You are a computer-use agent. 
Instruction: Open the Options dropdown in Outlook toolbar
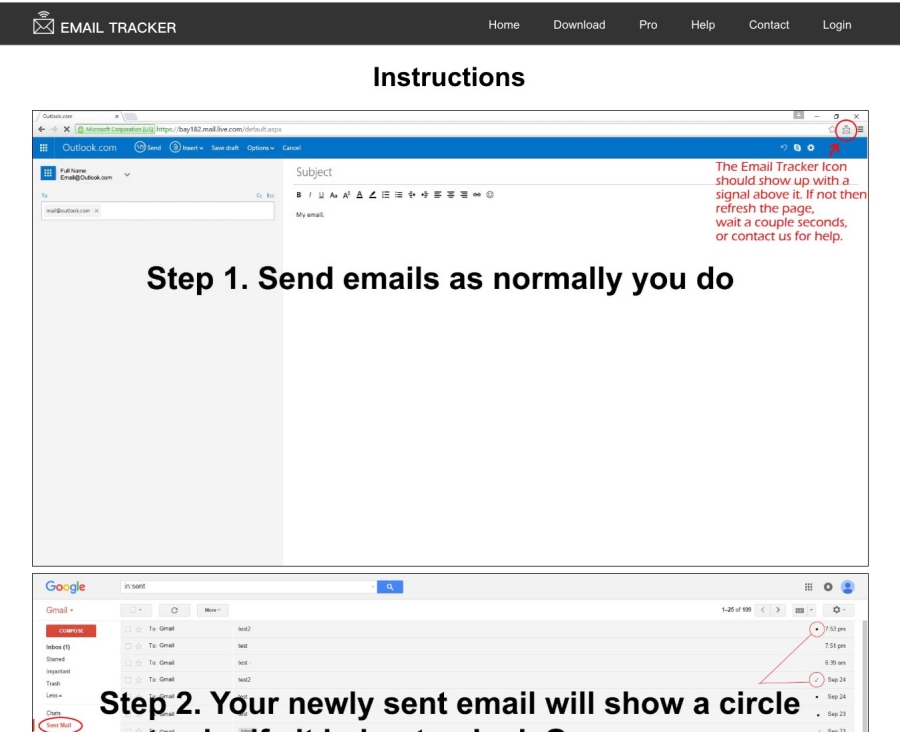(x=260, y=148)
